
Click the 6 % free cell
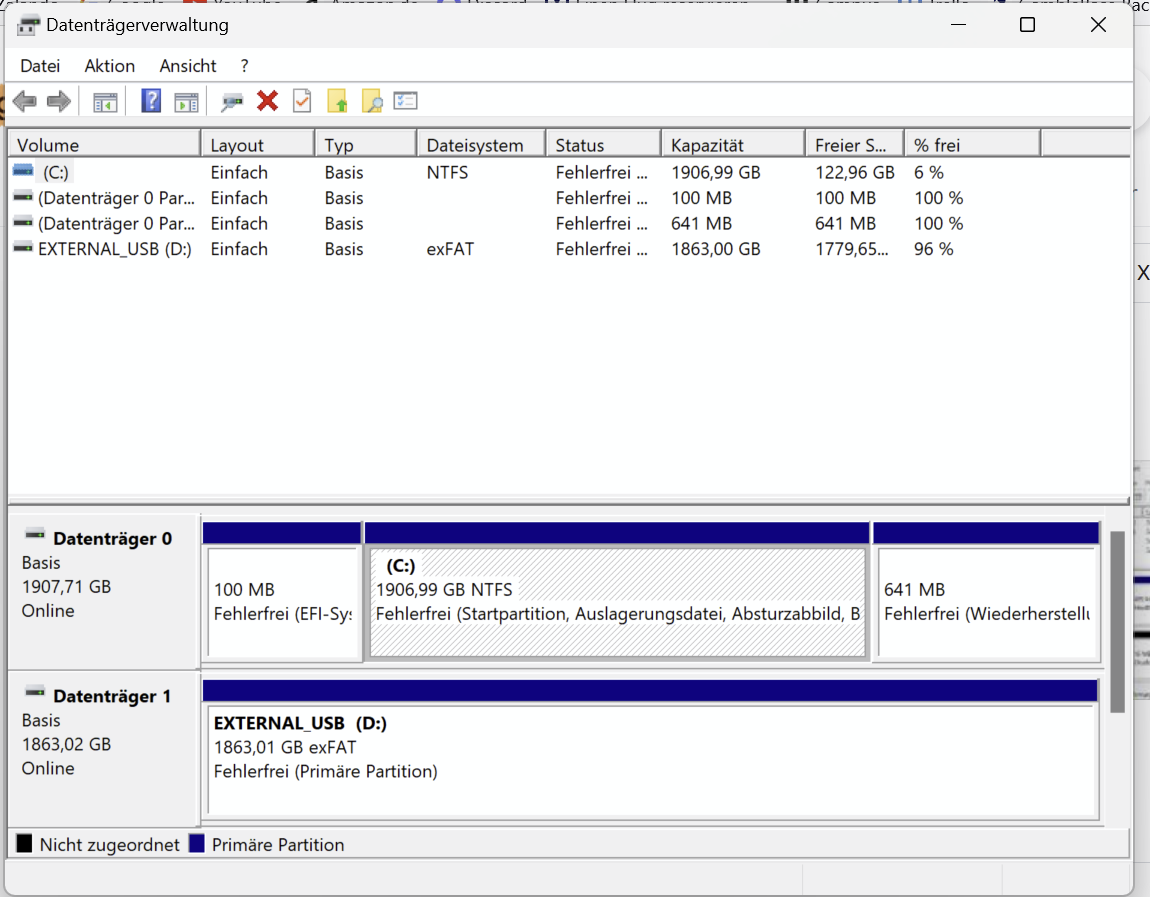point(929,172)
